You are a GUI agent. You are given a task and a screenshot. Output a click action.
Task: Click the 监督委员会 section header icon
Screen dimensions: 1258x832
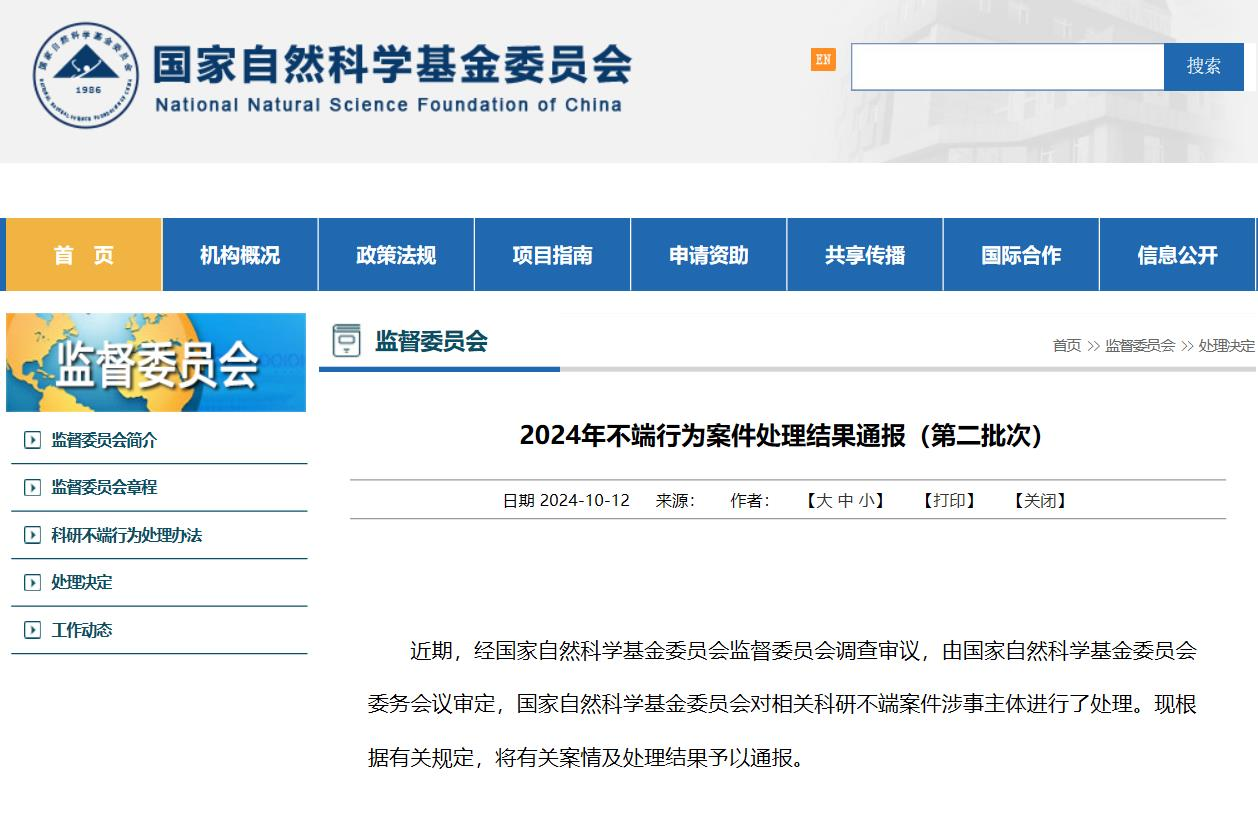click(346, 341)
